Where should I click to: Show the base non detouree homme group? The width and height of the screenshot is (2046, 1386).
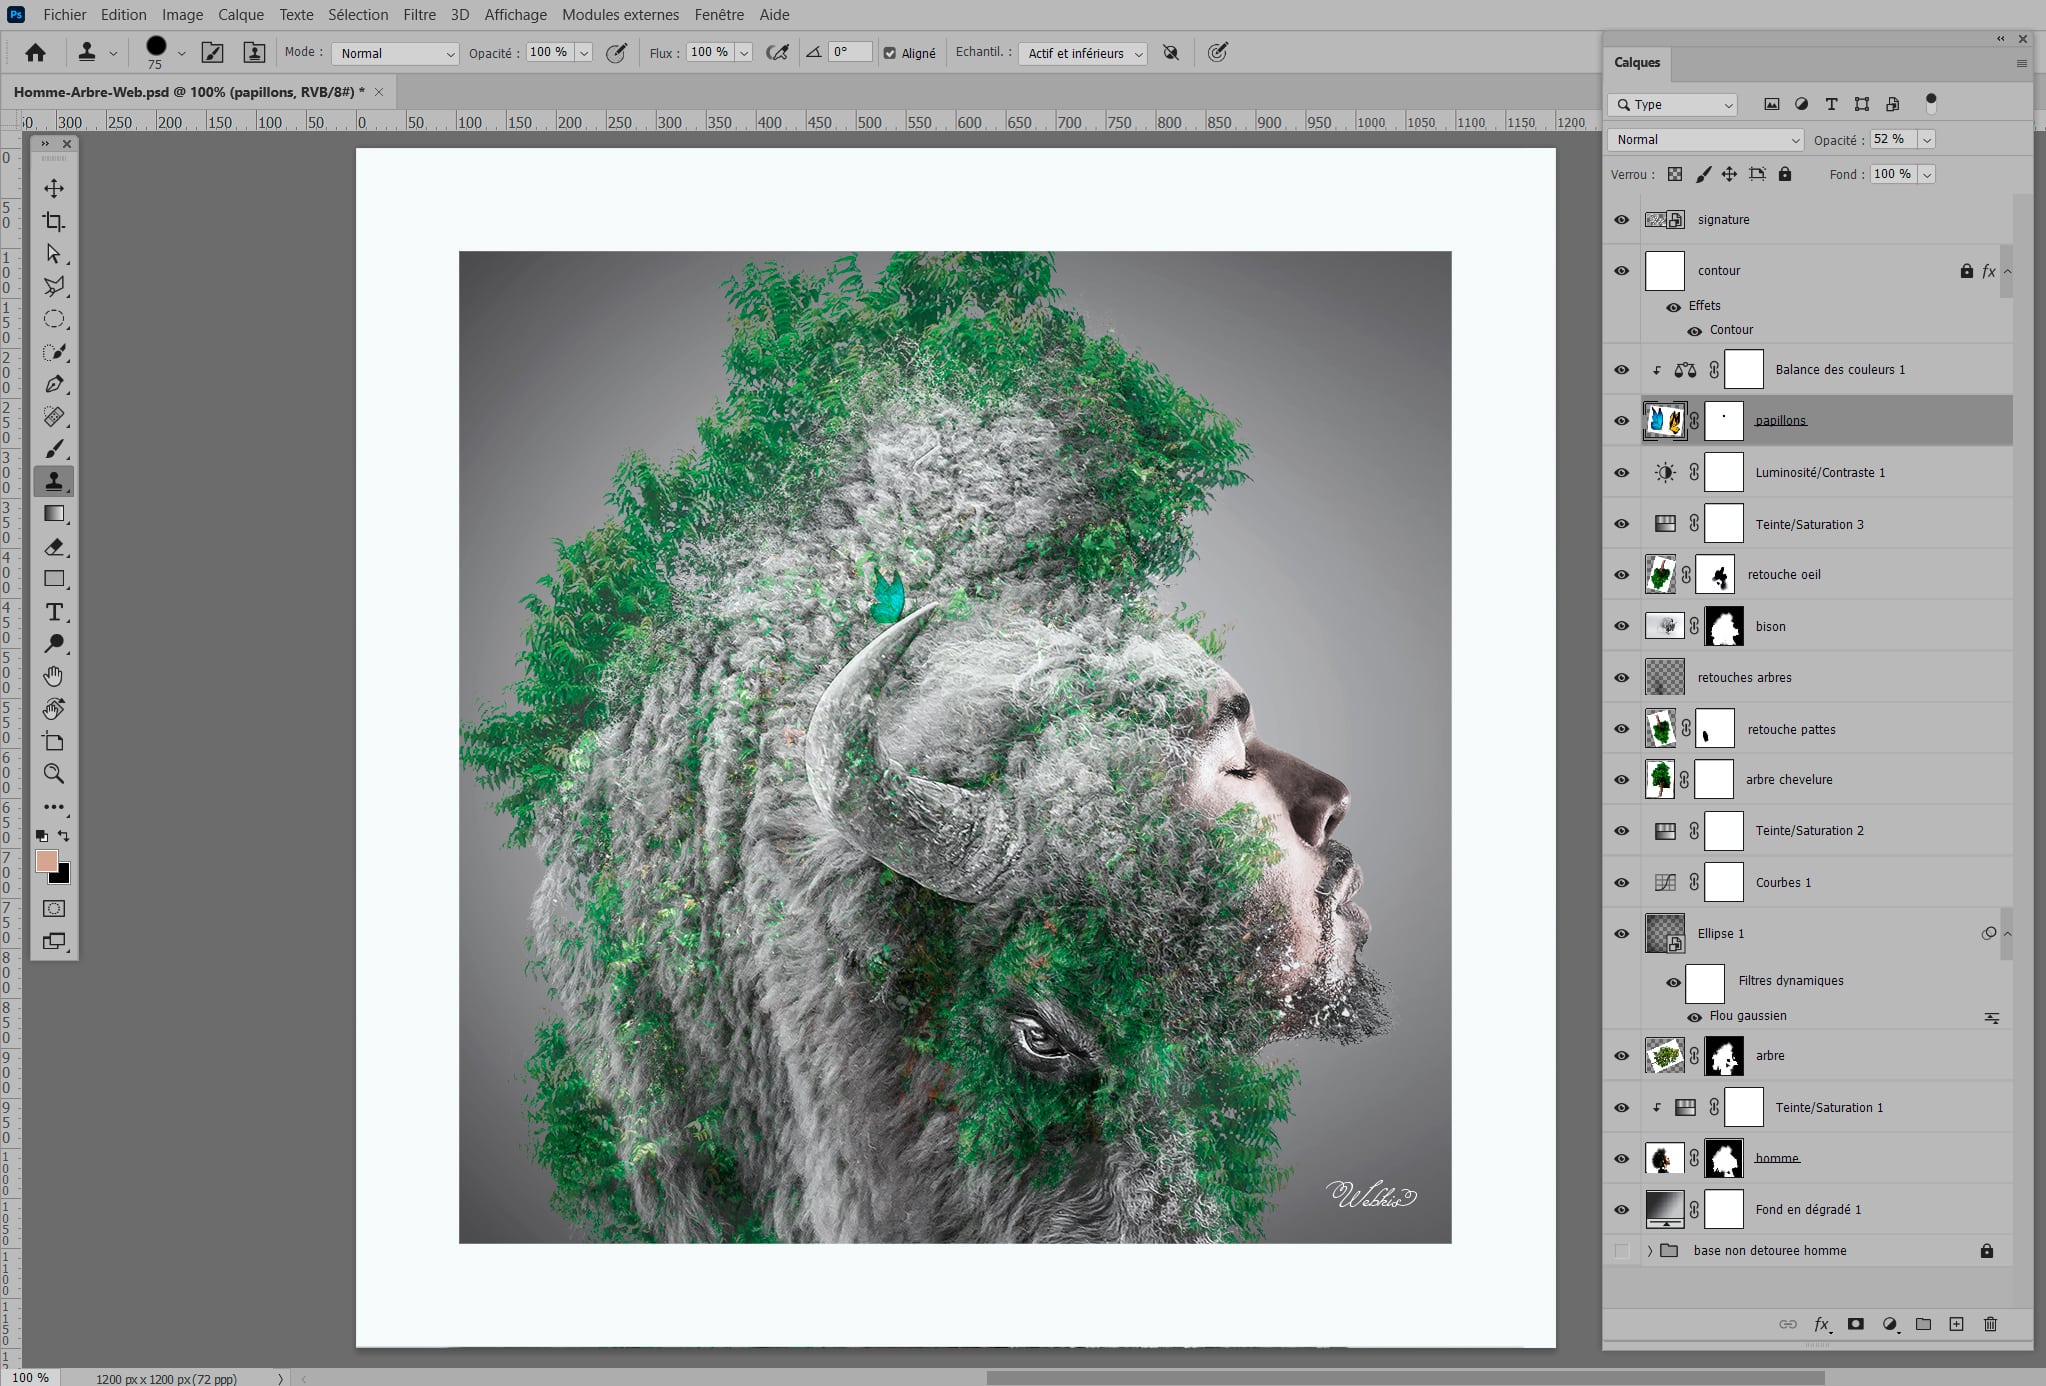click(1621, 1251)
